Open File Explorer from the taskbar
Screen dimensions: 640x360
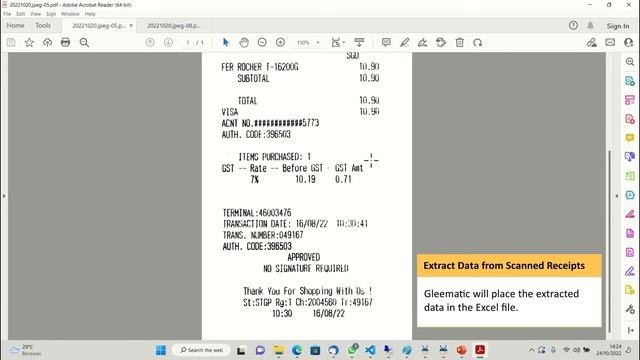click(279, 350)
